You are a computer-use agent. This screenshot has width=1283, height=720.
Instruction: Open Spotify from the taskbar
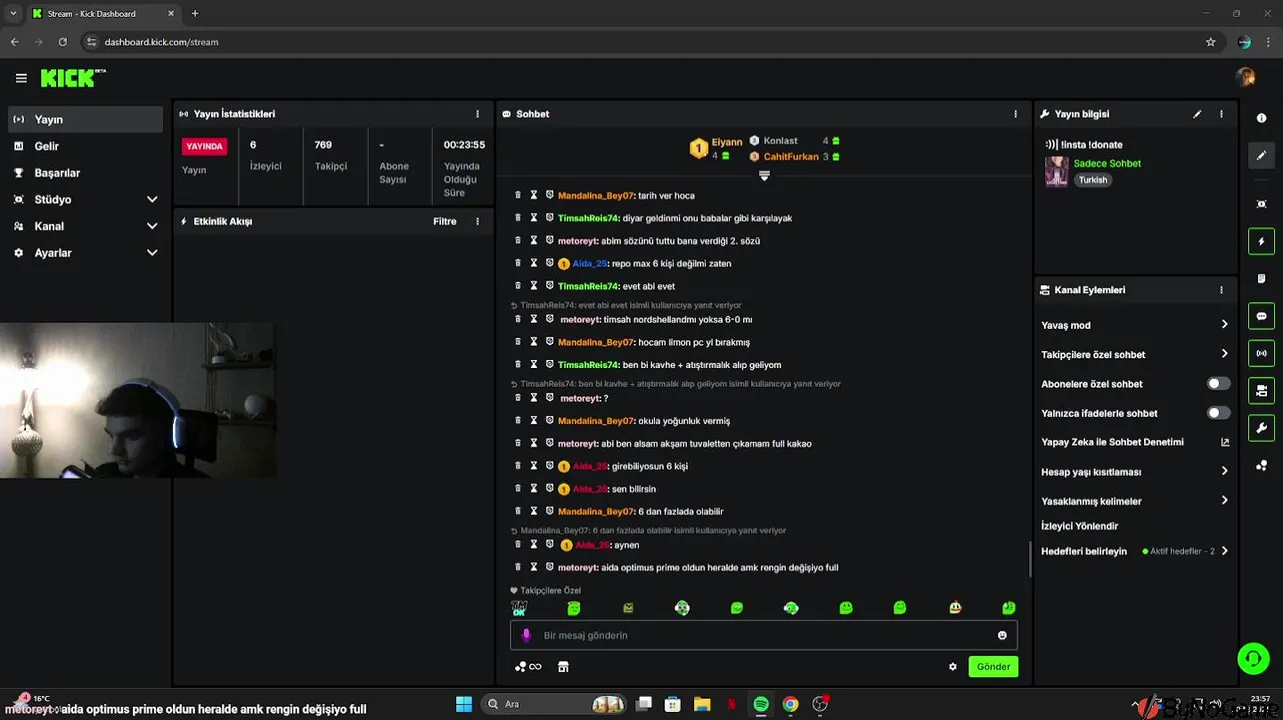pos(761,704)
